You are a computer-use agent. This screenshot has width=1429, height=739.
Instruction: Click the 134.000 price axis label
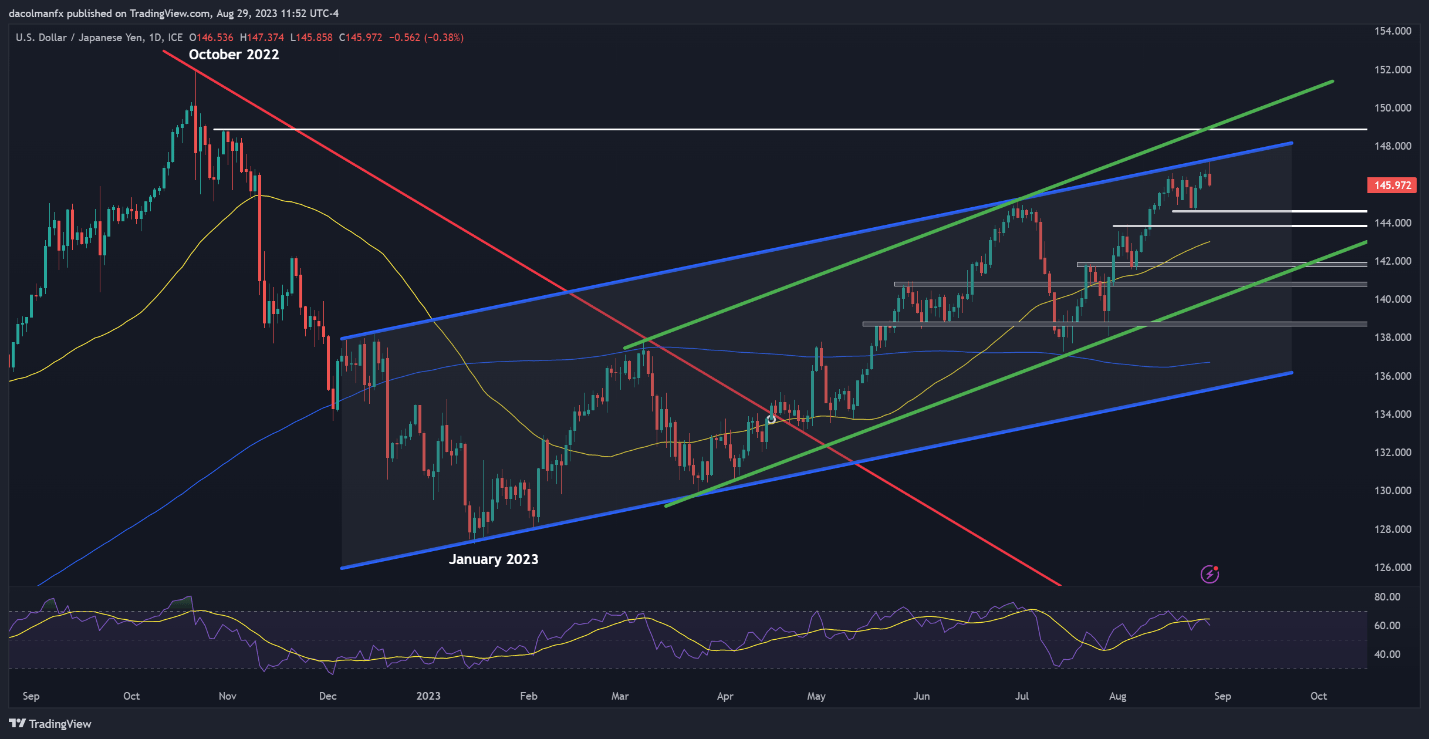point(1392,414)
